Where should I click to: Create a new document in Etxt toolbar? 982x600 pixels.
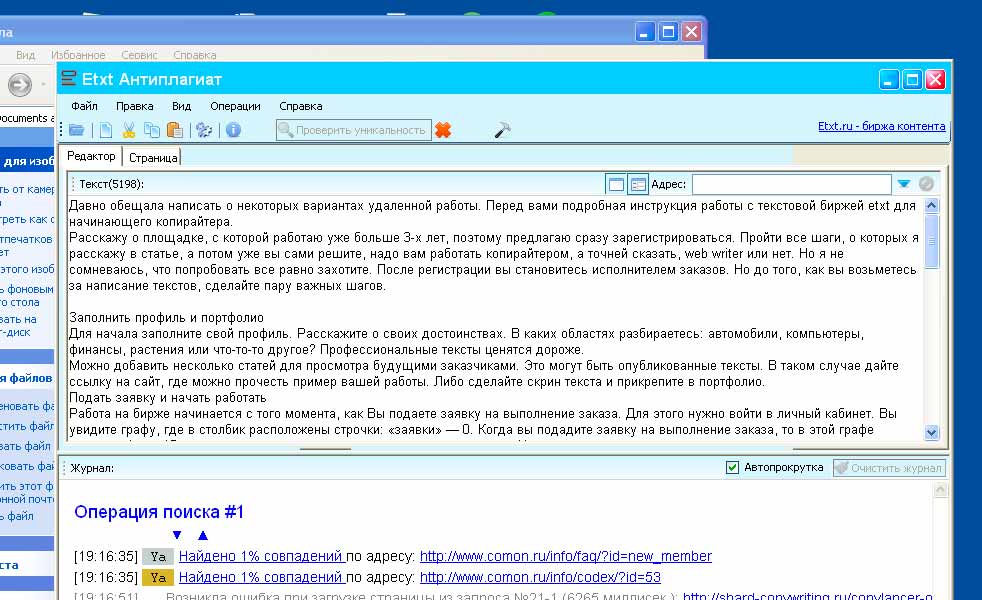[106, 130]
